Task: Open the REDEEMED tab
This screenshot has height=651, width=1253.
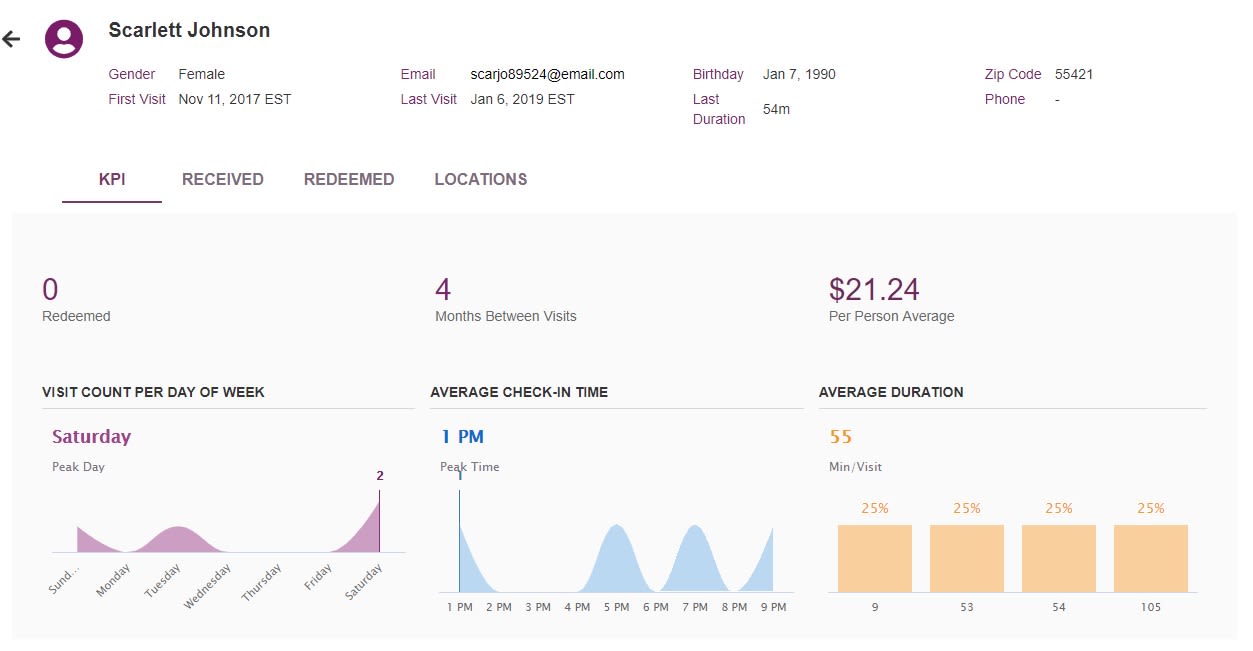Action: tap(349, 179)
